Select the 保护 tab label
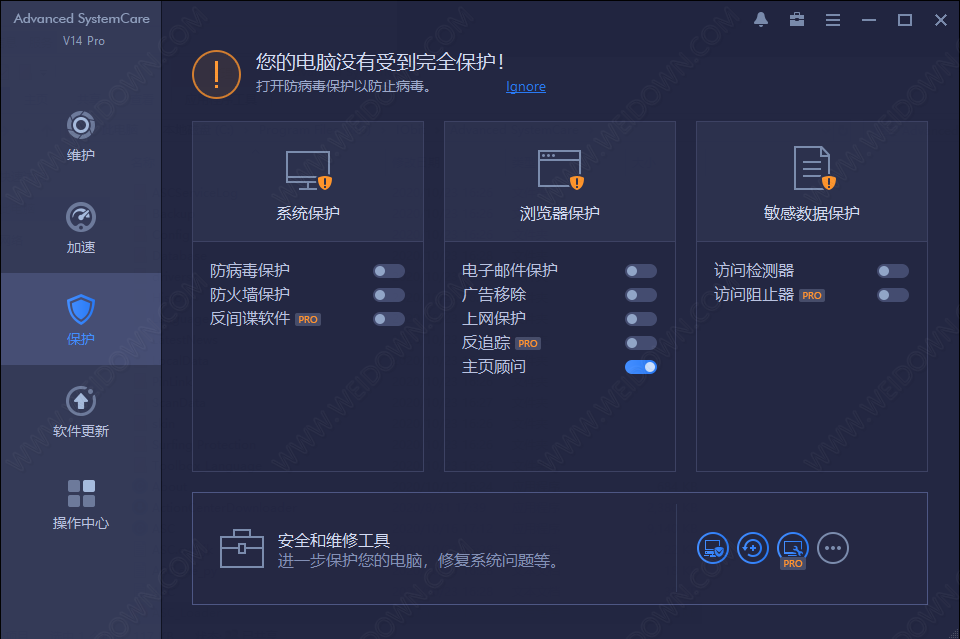960x639 pixels. [81, 339]
